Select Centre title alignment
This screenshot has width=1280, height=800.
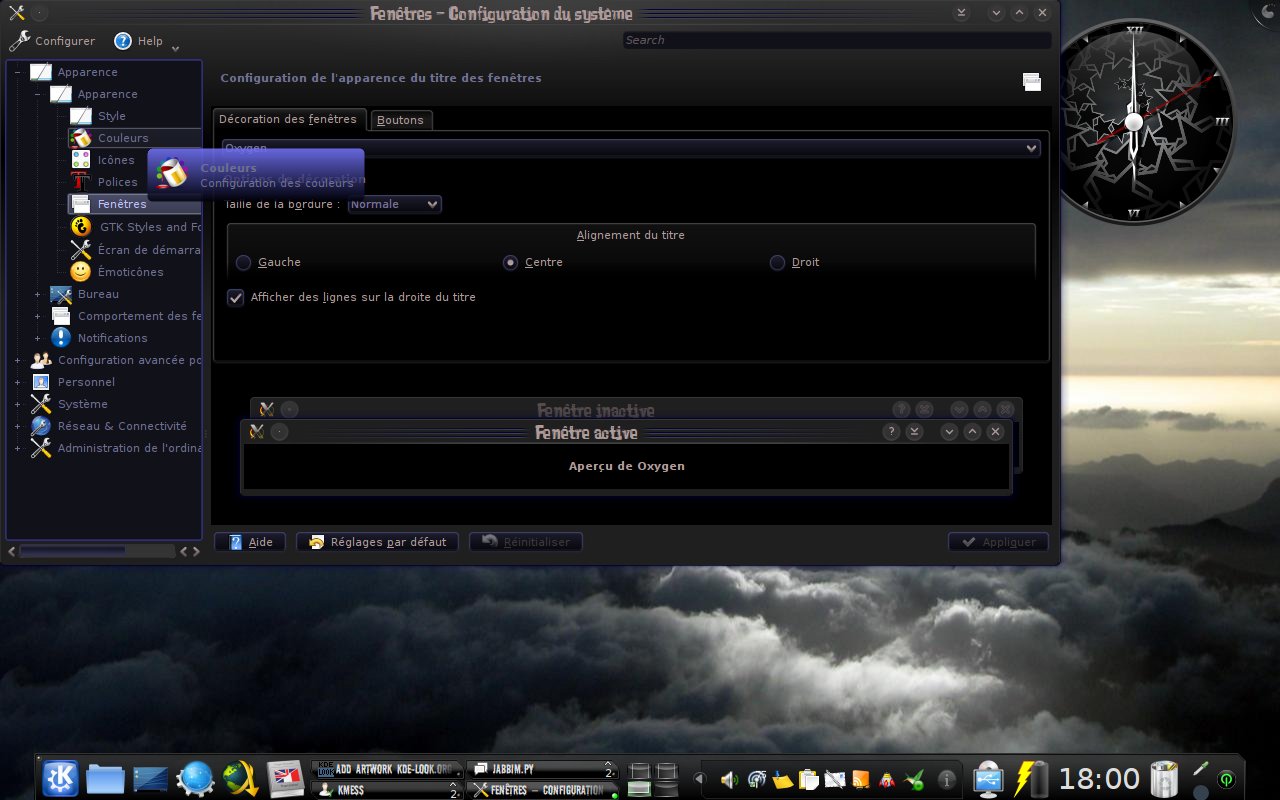(533, 262)
